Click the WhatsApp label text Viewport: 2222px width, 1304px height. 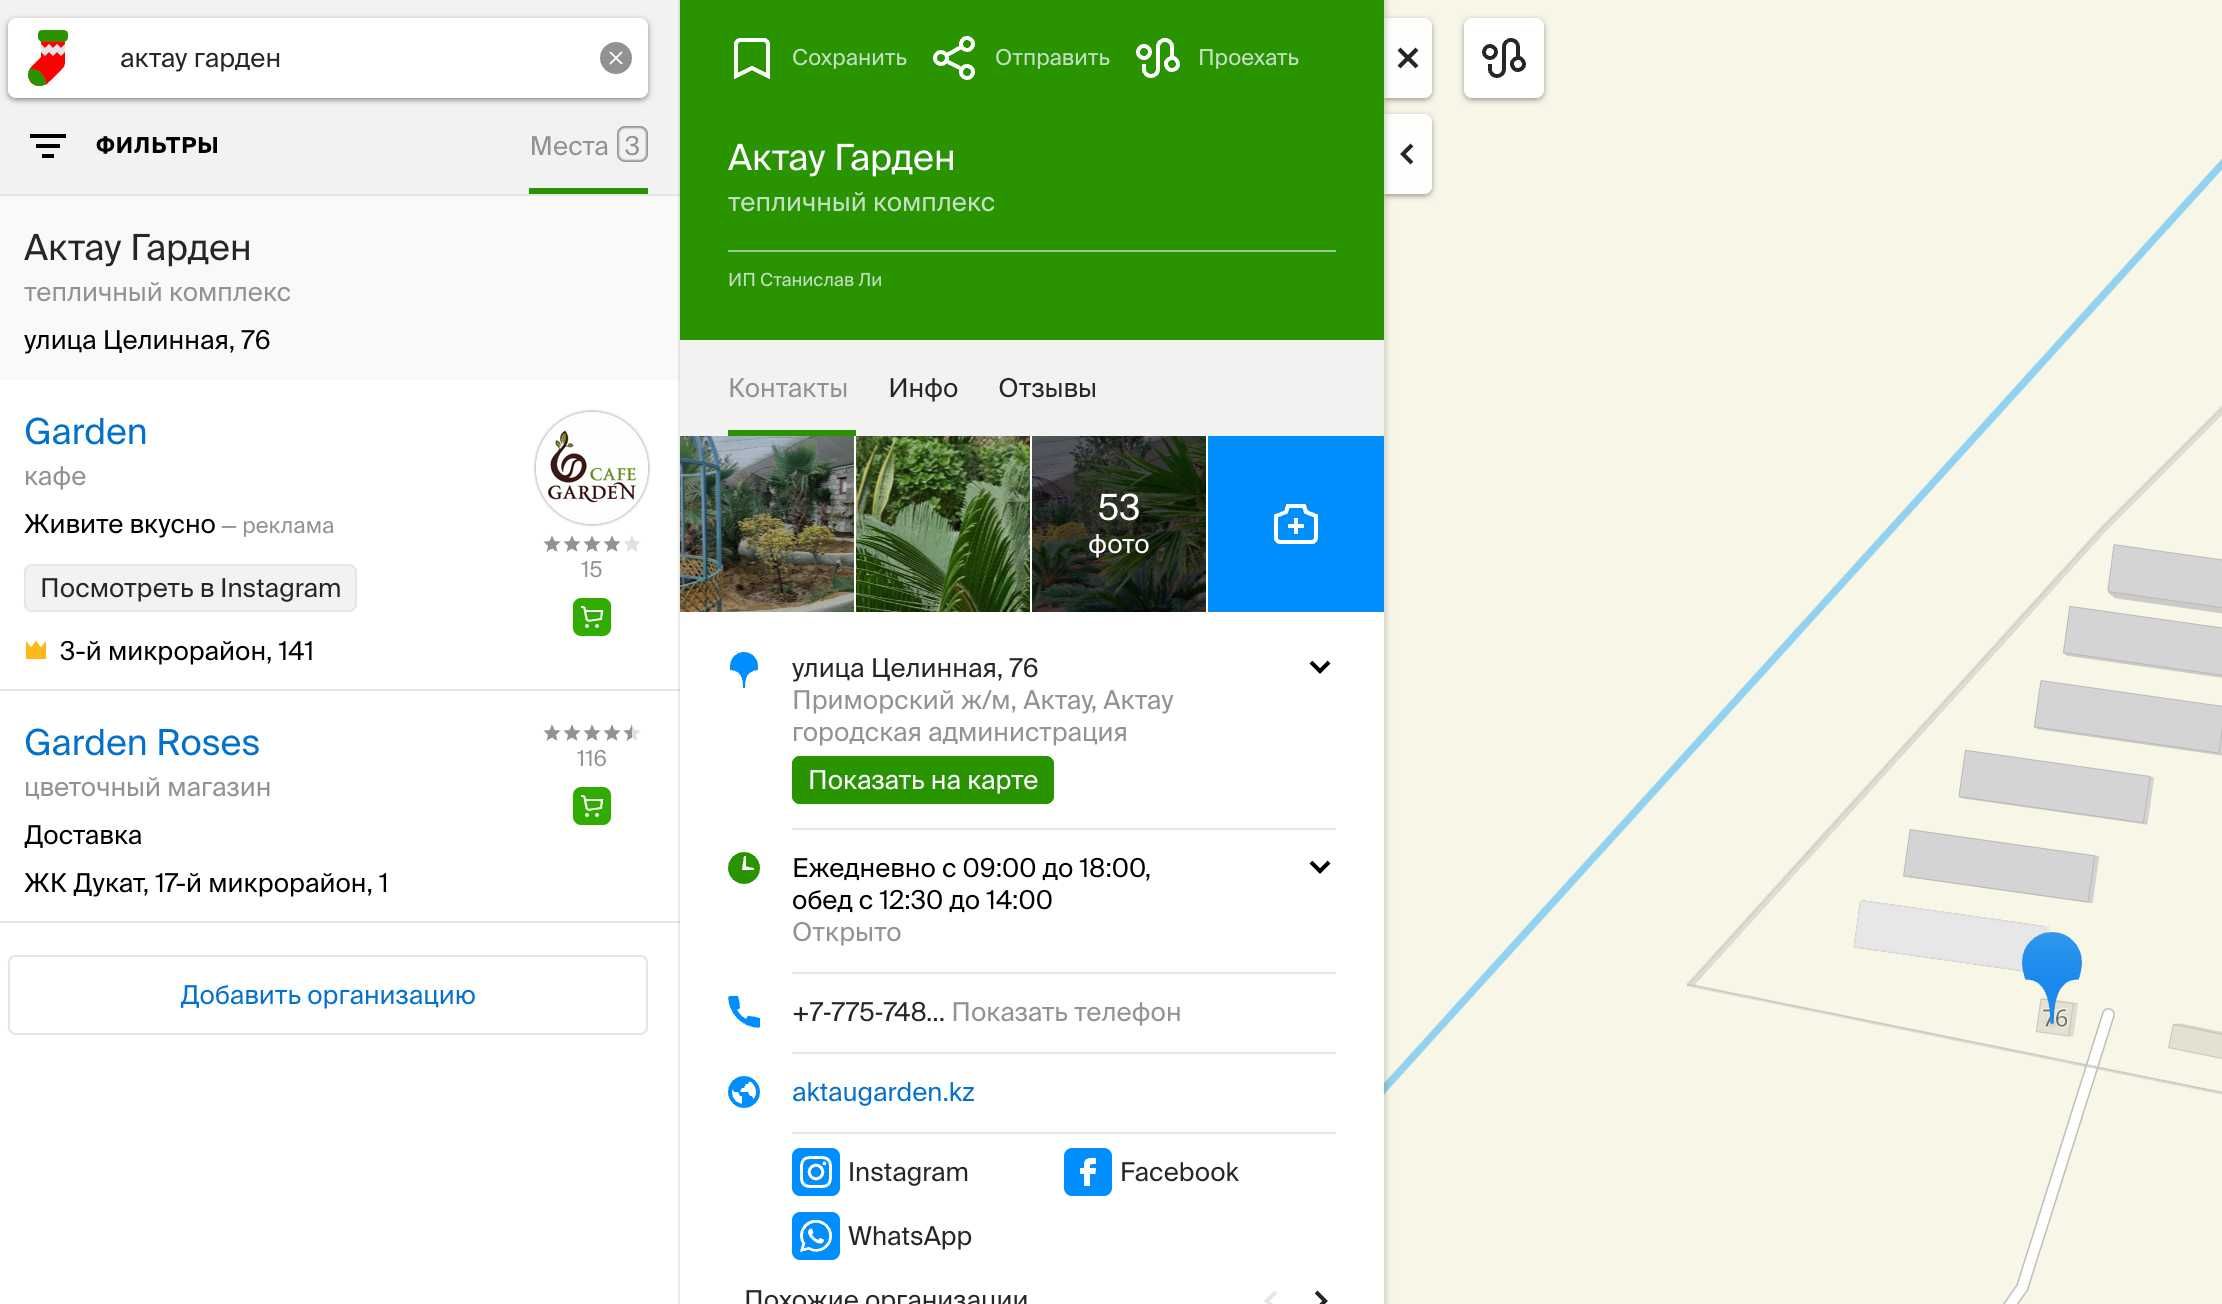910,1236
